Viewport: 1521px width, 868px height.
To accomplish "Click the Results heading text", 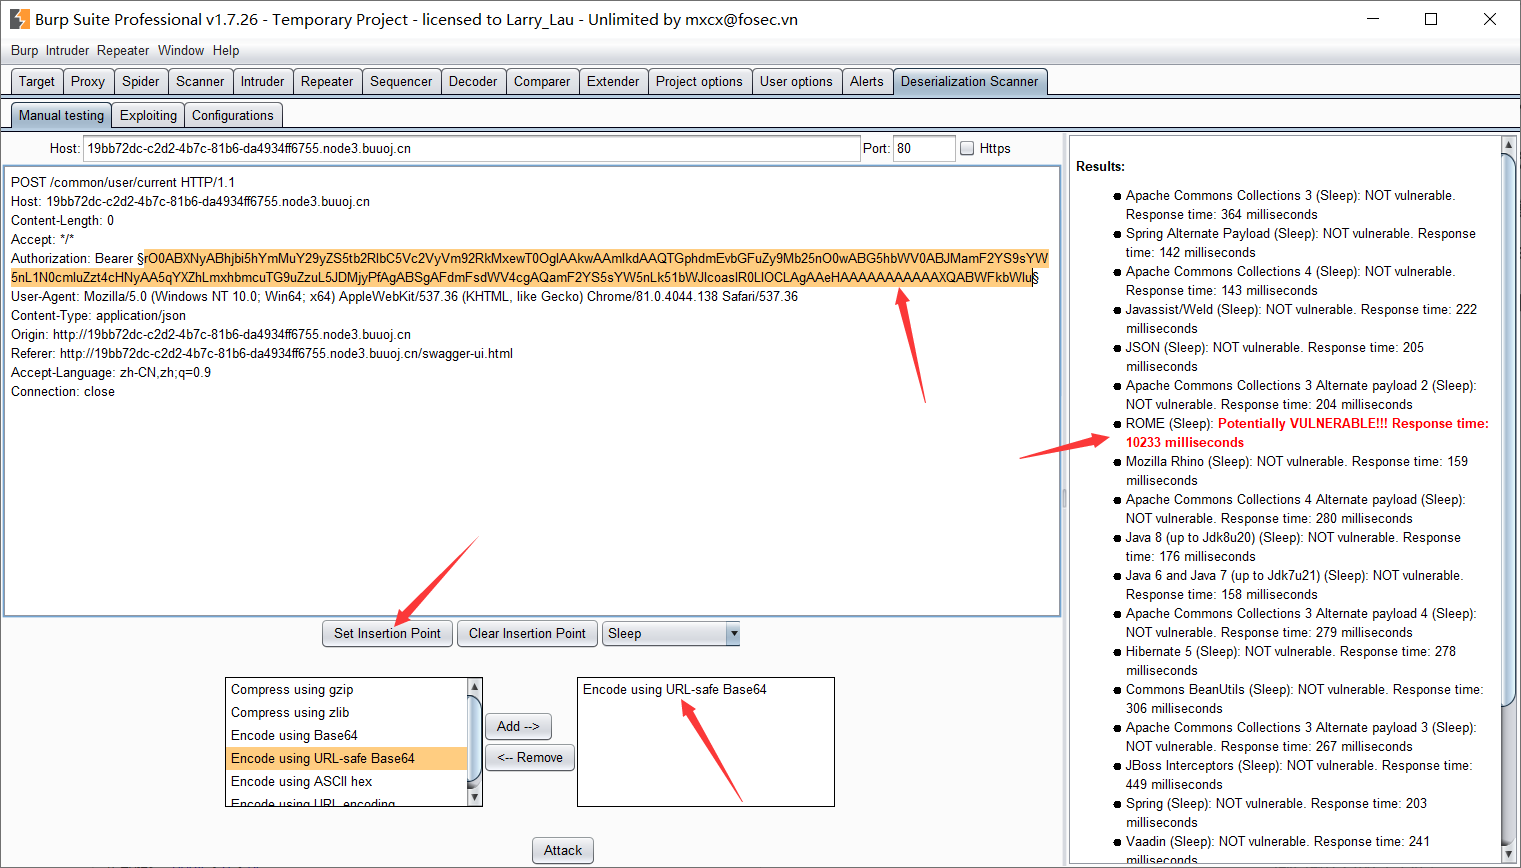I will tap(1100, 167).
